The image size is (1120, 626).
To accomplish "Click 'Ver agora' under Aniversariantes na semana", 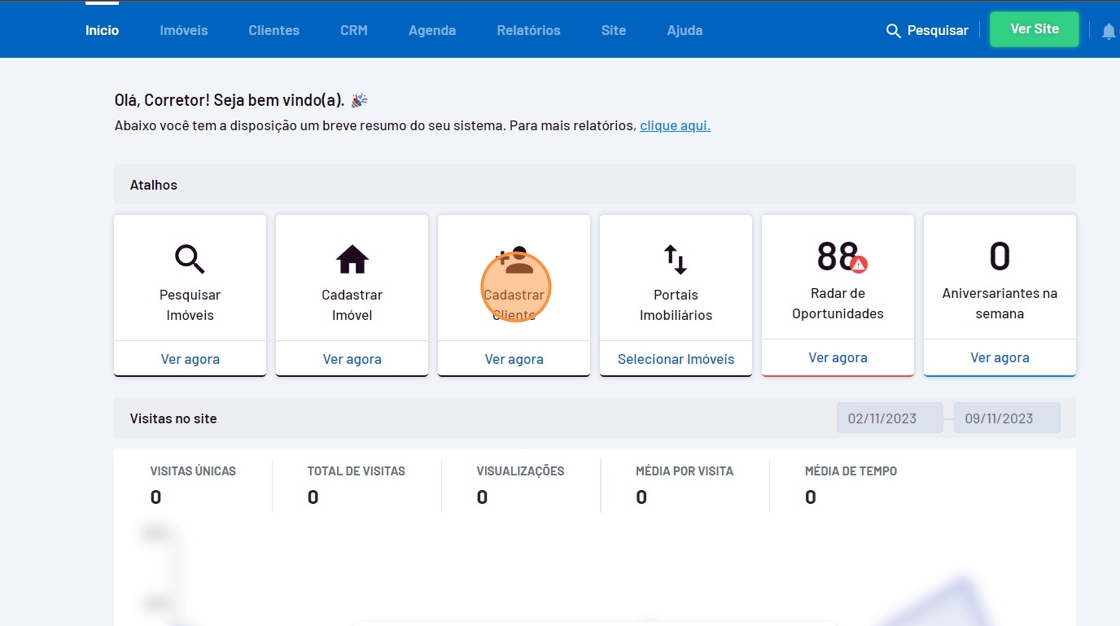I will tap(1000, 357).
